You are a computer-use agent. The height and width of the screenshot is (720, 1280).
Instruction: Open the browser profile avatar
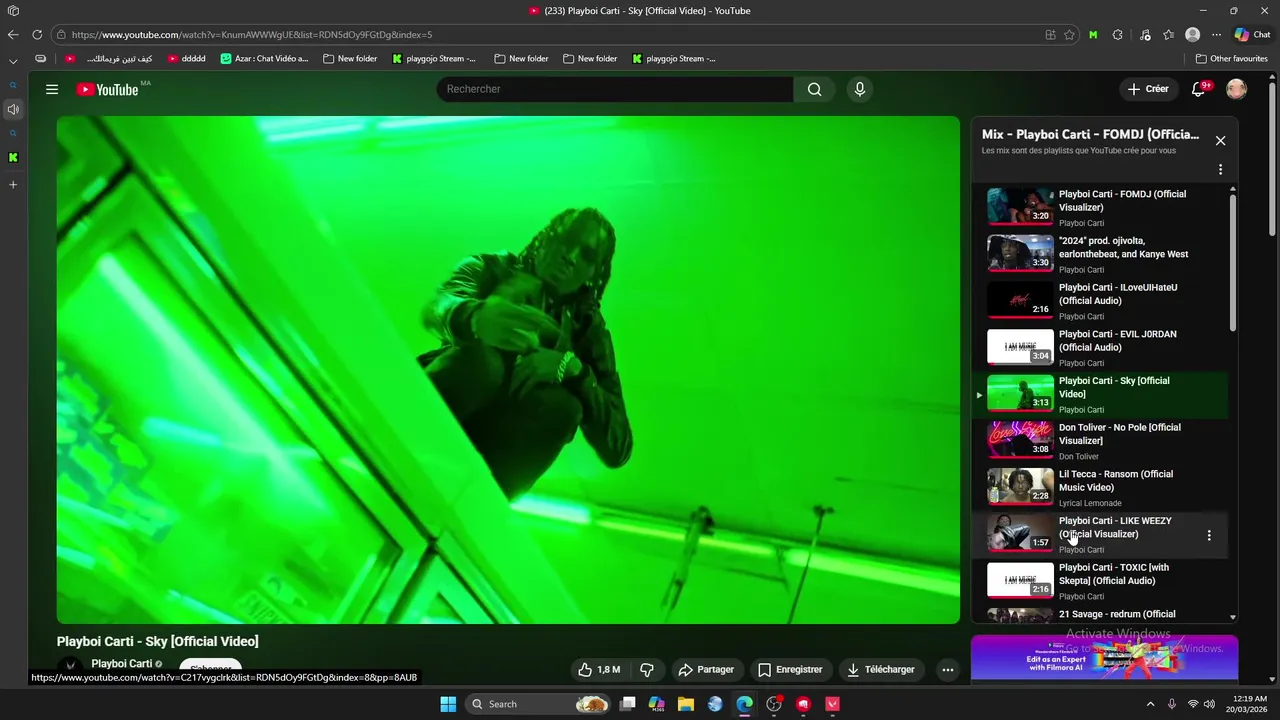point(1192,34)
